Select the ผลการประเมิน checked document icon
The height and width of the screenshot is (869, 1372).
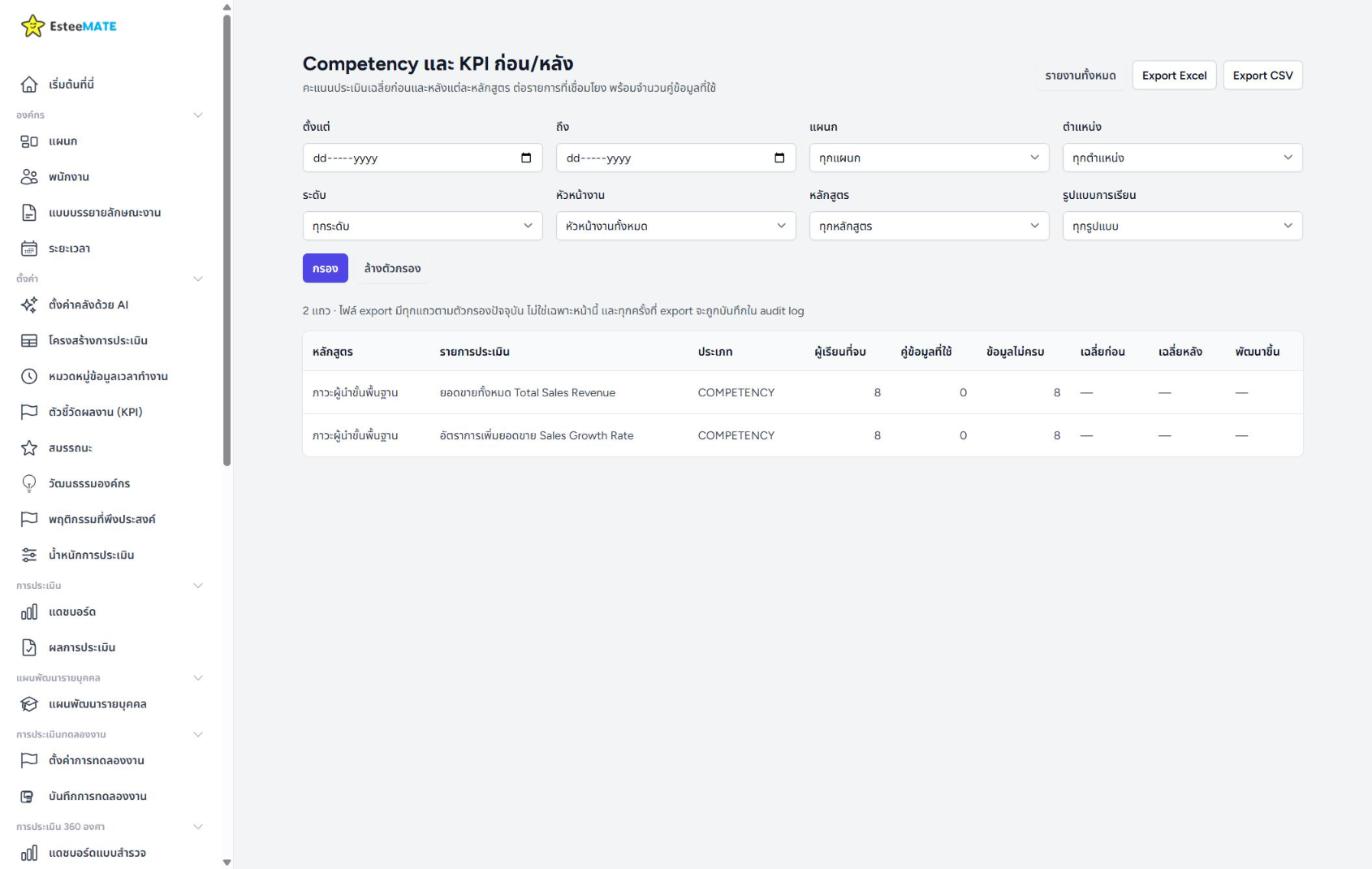tap(29, 648)
